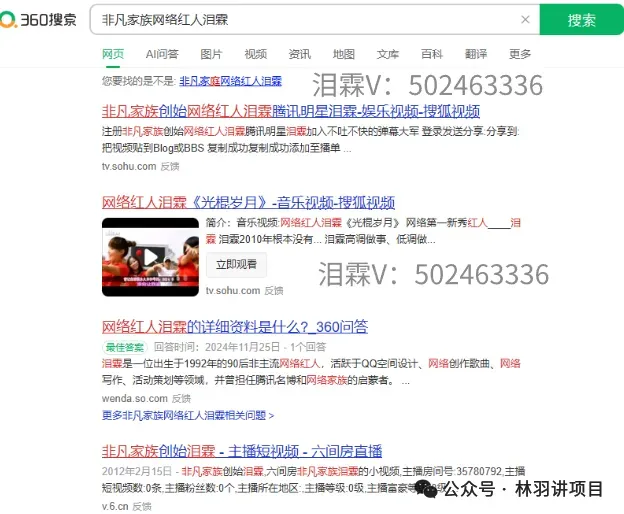Play the 光棍岁月 video thumbnail
Viewport: 624px width, 514px height.
(x=150, y=257)
